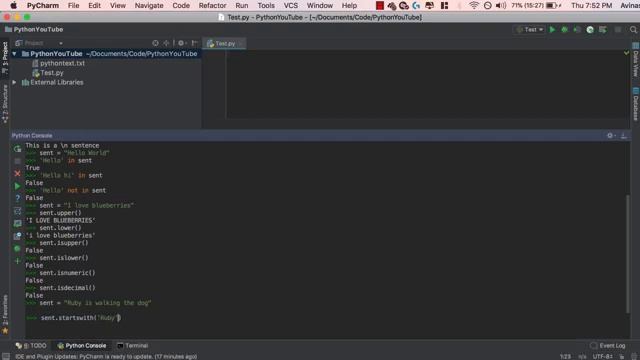Open the Edit menu

click(94, 5)
